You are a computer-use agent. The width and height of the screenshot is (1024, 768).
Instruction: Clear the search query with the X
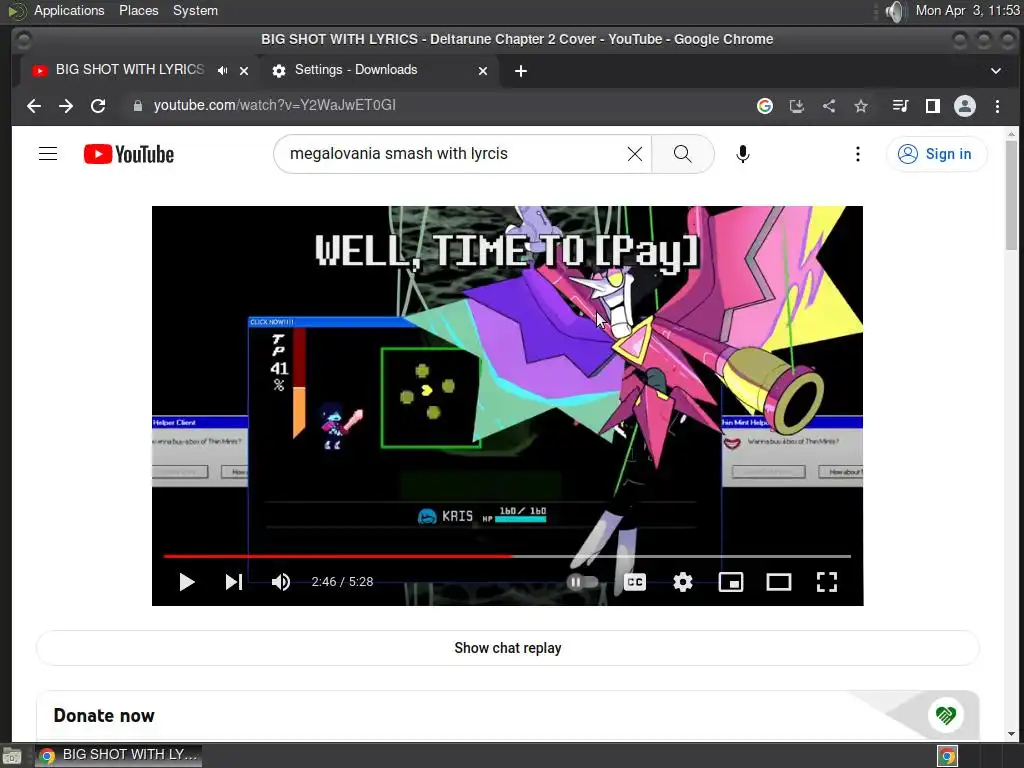pyautogui.click(x=635, y=154)
